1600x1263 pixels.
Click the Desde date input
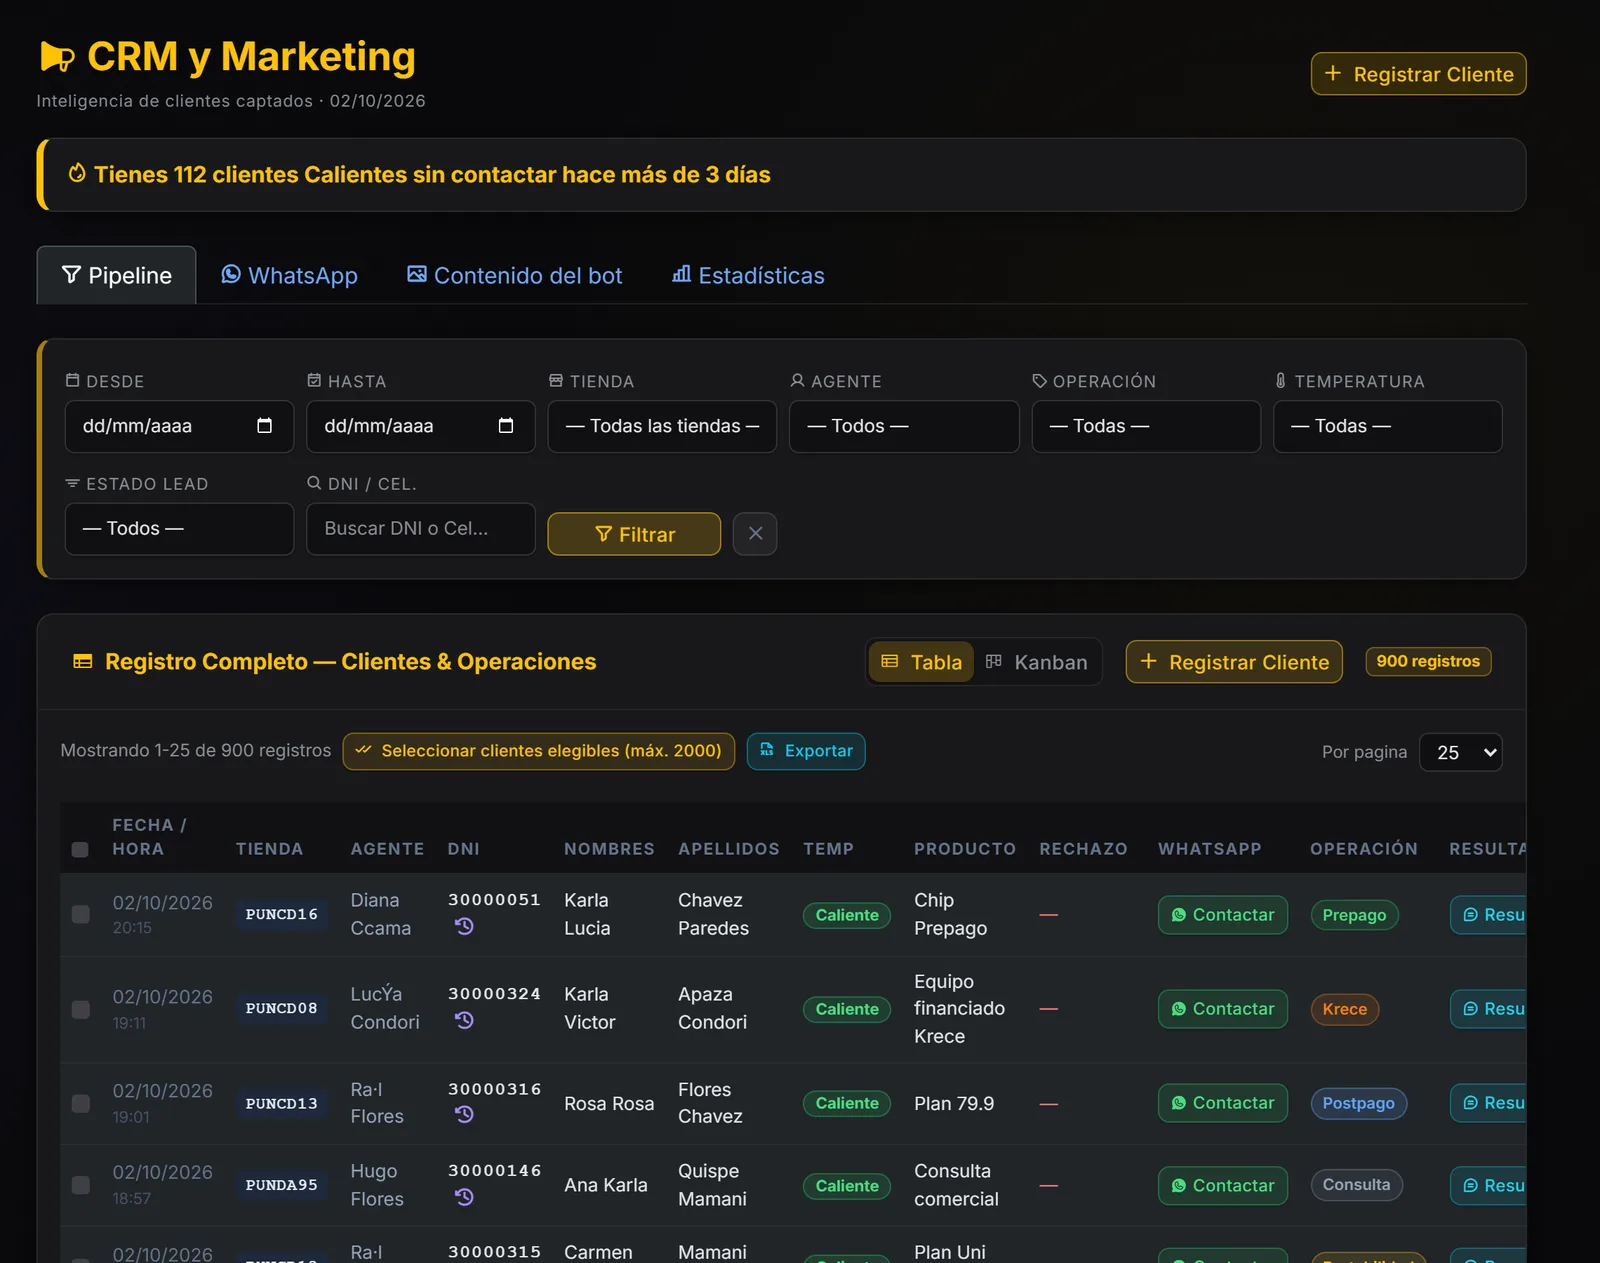coord(179,427)
